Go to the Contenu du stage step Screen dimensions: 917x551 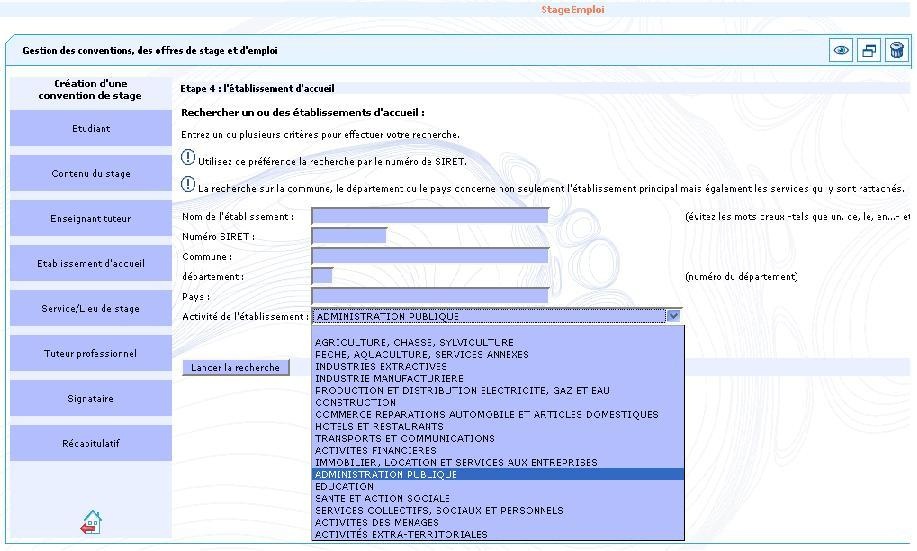pyautogui.click(x=91, y=174)
